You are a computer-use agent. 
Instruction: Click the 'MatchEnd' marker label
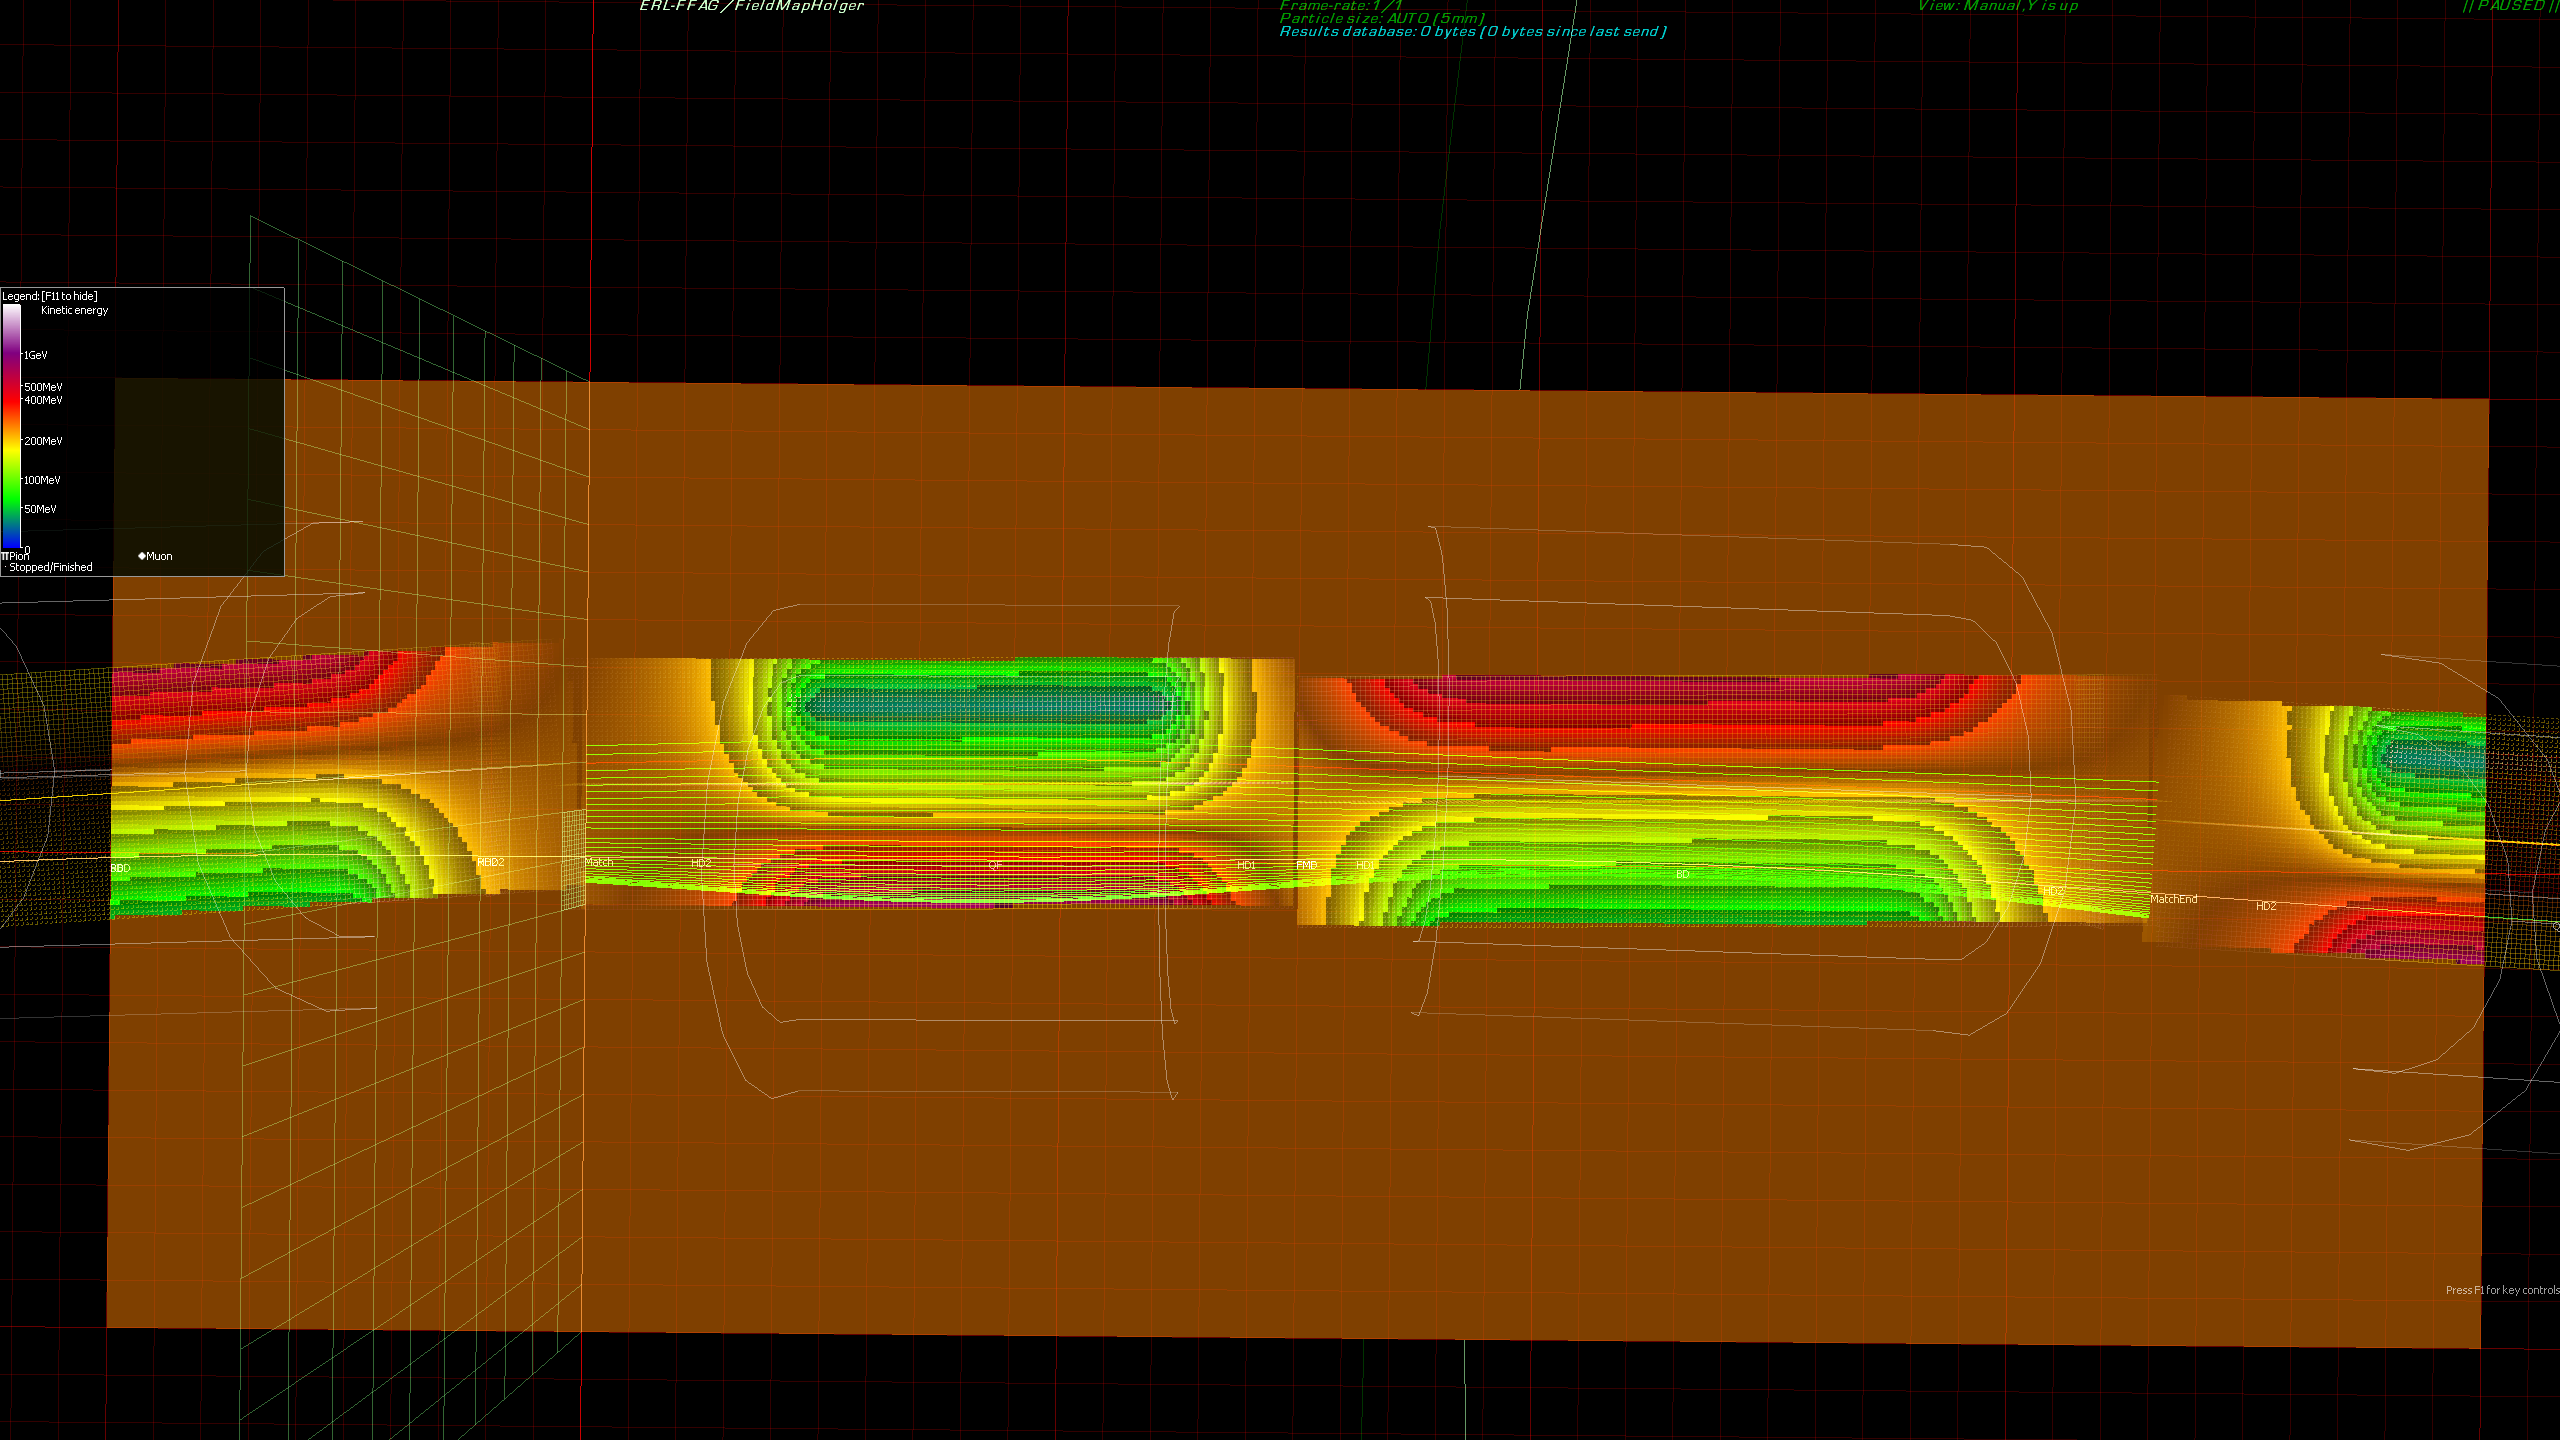tap(2174, 899)
